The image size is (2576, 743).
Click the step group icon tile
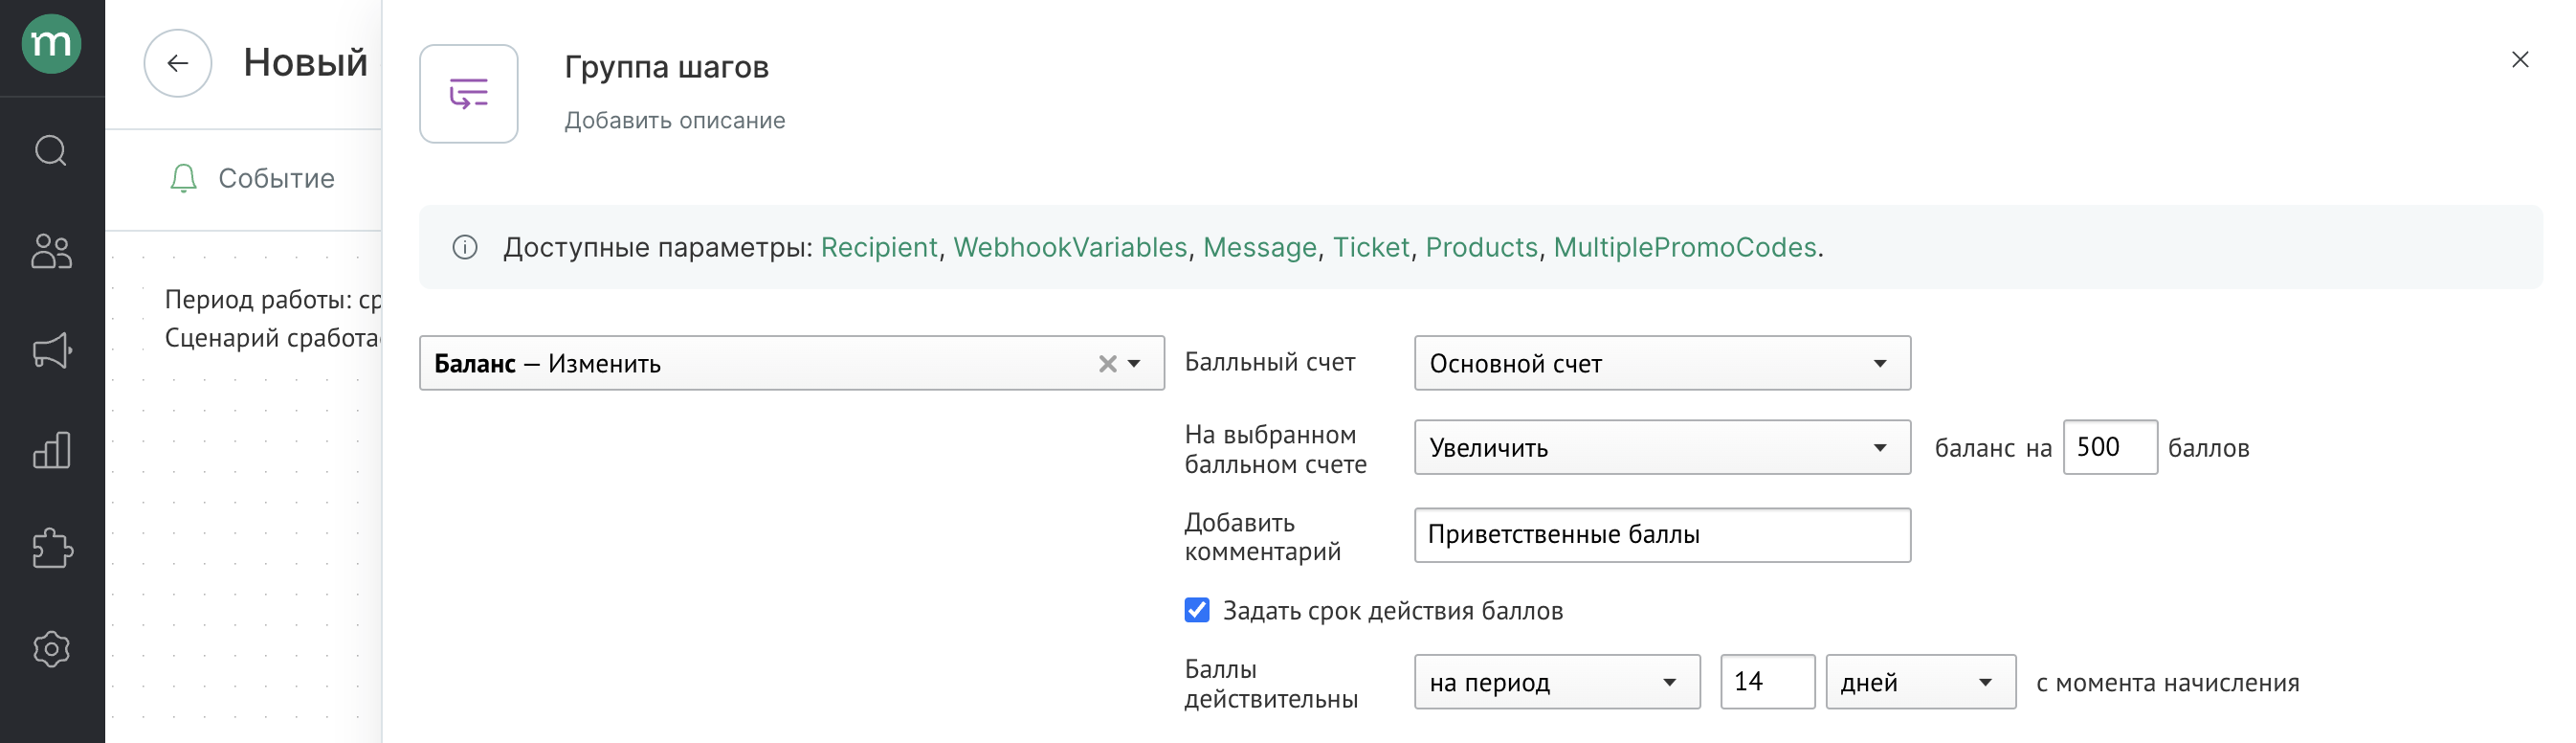pyautogui.click(x=469, y=94)
